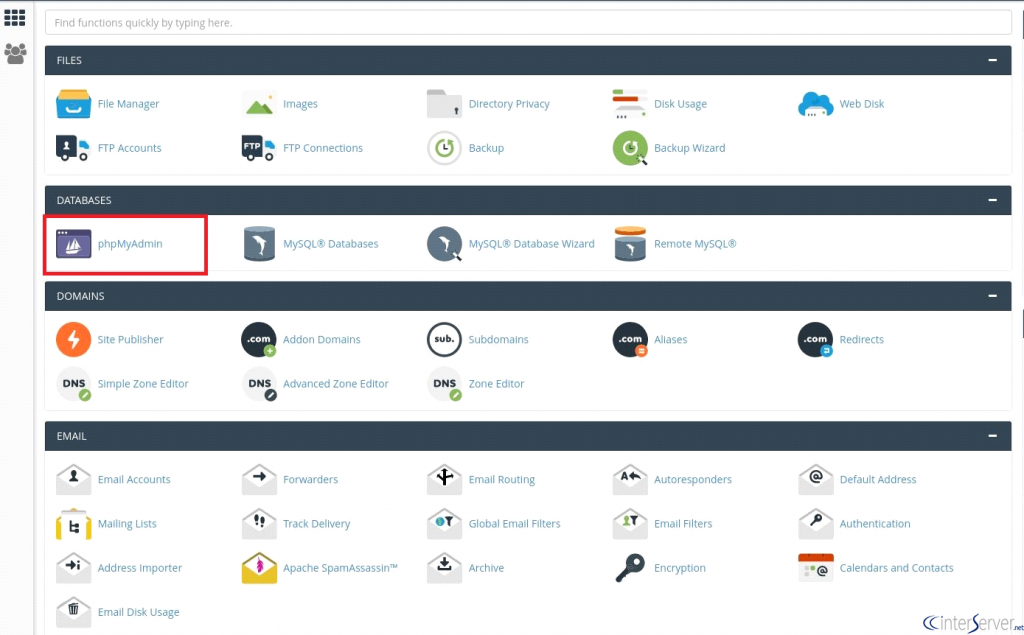Launch the phpMyAdmin icon
The height and width of the screenshot is (635, 1024).
coord(73,244)
